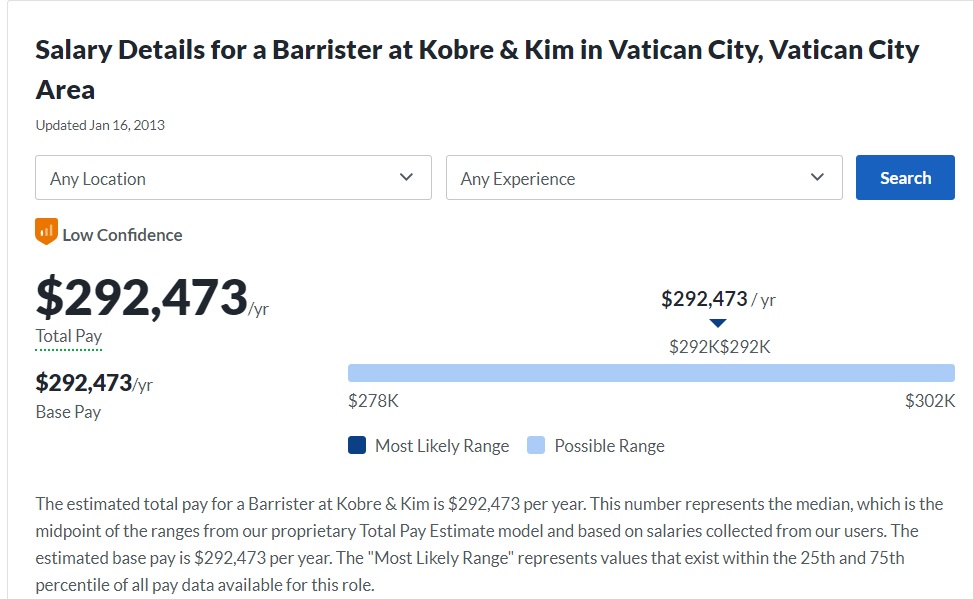This screenshot has height=599, width=973.
Task: Click the $278K minimum range label
Action: 374,401
